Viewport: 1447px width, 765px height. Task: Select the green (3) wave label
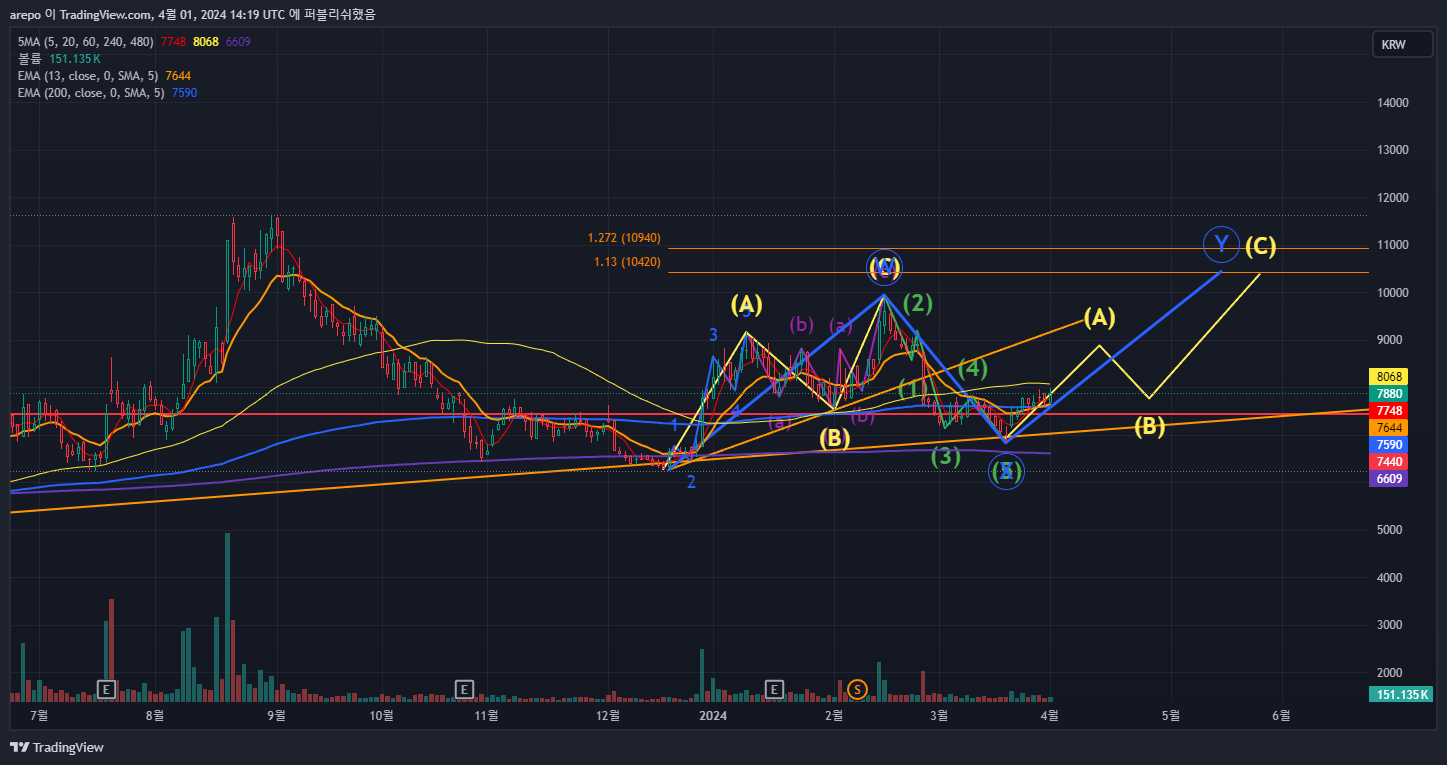tap(946, 457)
